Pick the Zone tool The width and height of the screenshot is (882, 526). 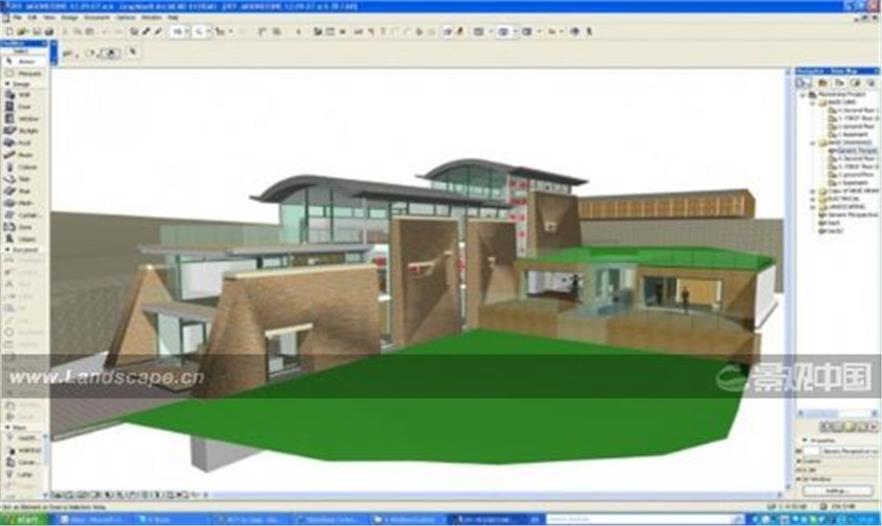(x=22, y=225)
